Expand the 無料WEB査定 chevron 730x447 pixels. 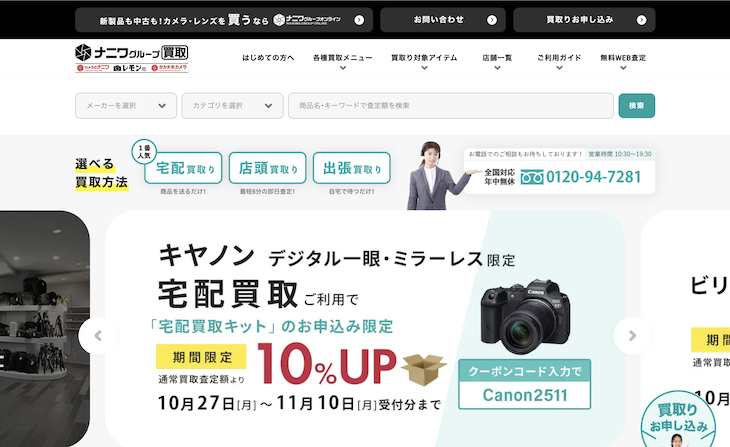tap(623, 68)
